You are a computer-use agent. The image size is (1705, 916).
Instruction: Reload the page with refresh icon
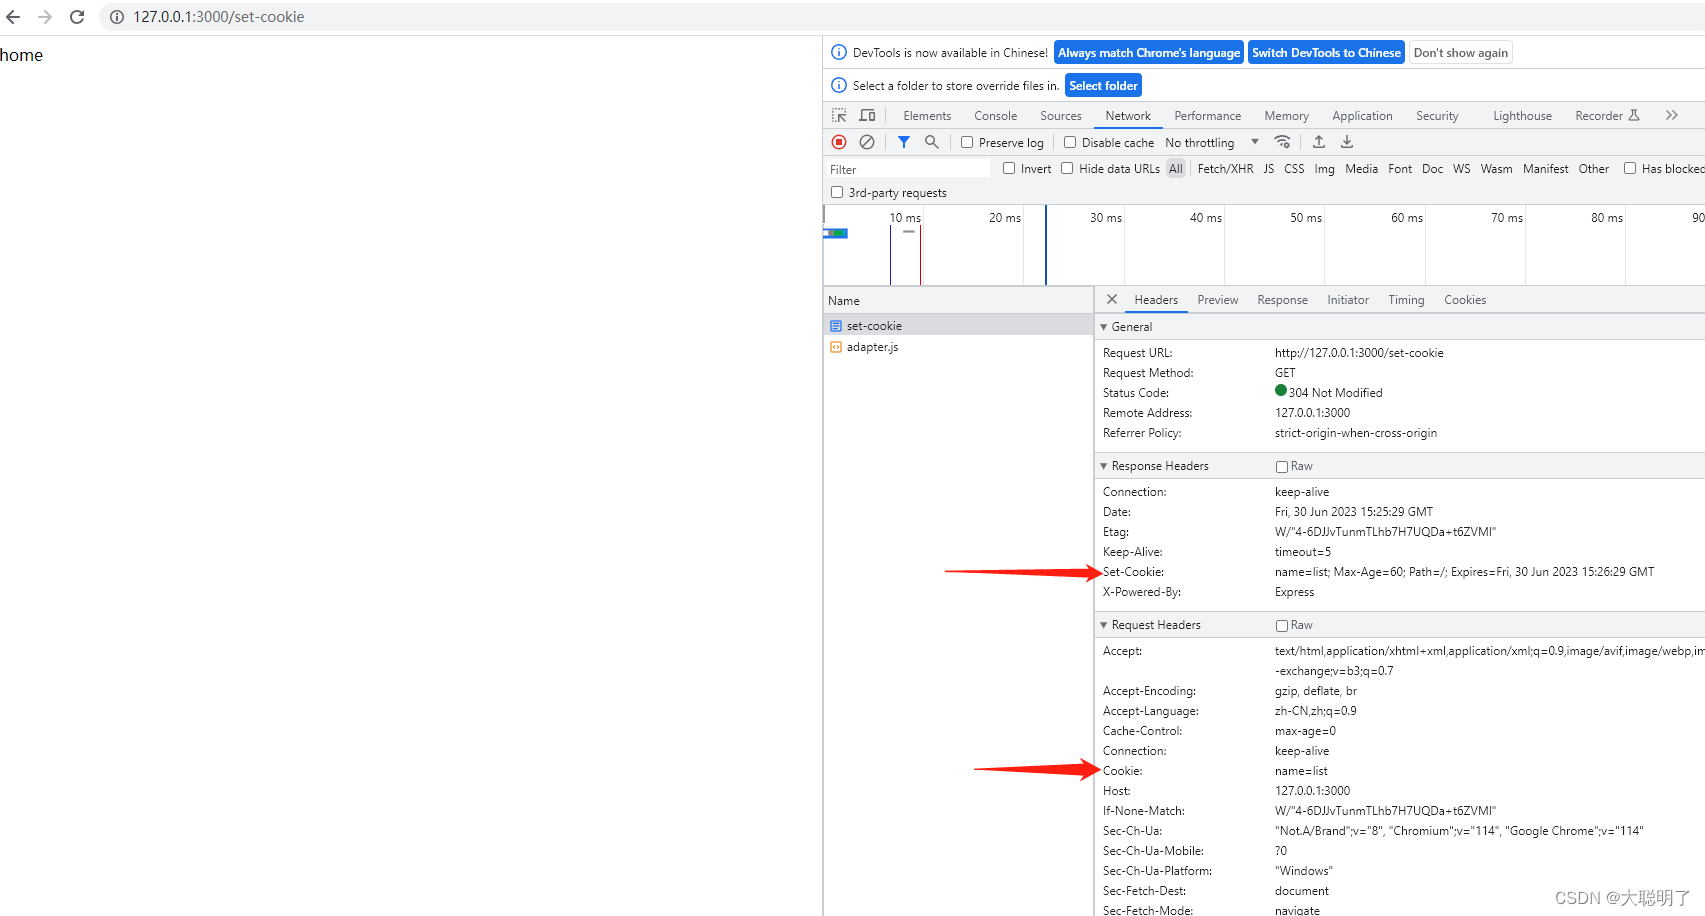click(77, 17)
